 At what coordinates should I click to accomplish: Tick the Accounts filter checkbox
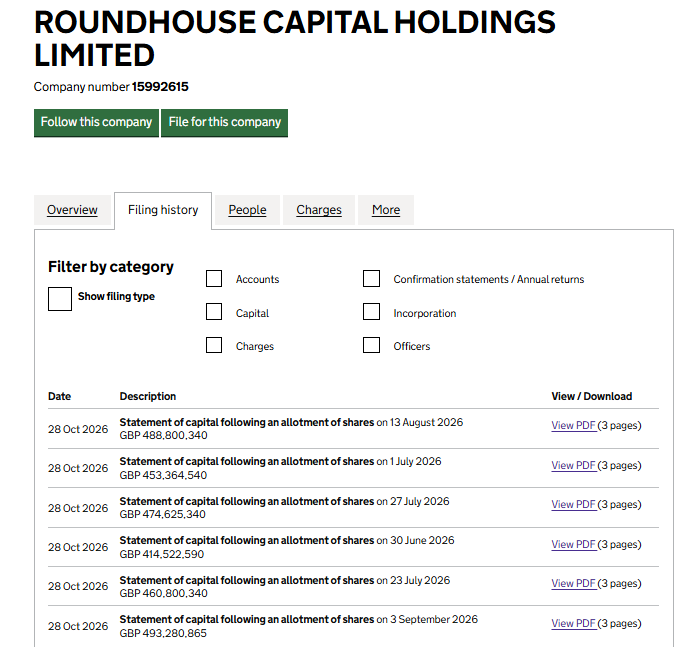(x=214, y=278)
